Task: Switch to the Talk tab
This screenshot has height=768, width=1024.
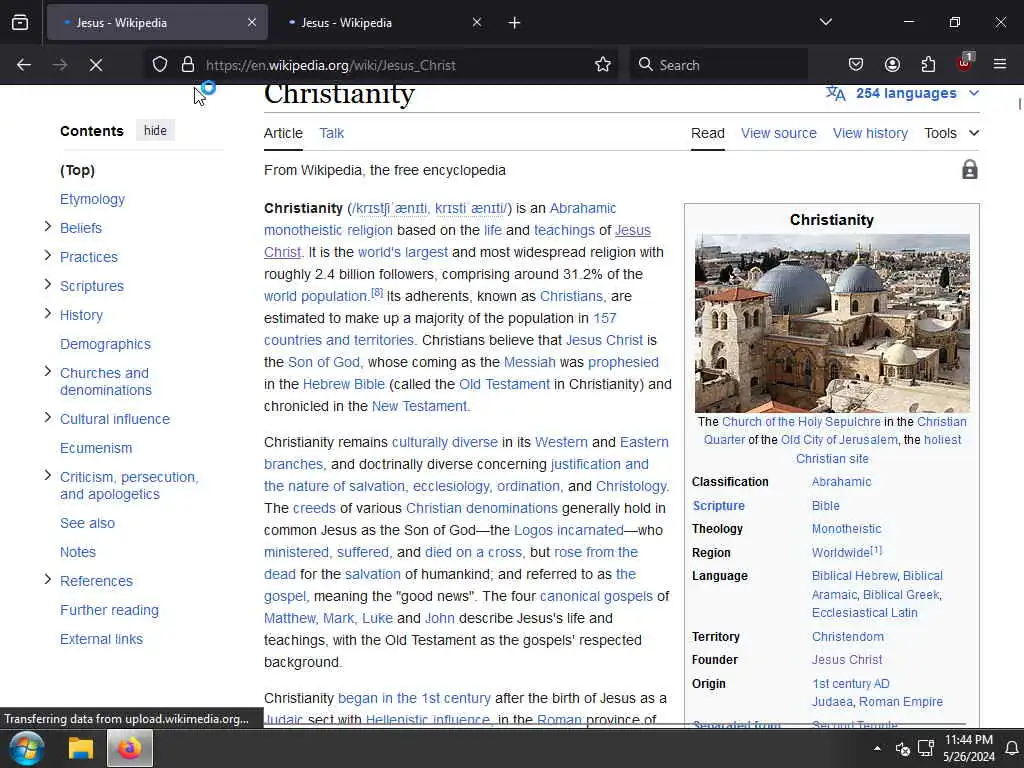Action: coord(332,133)
